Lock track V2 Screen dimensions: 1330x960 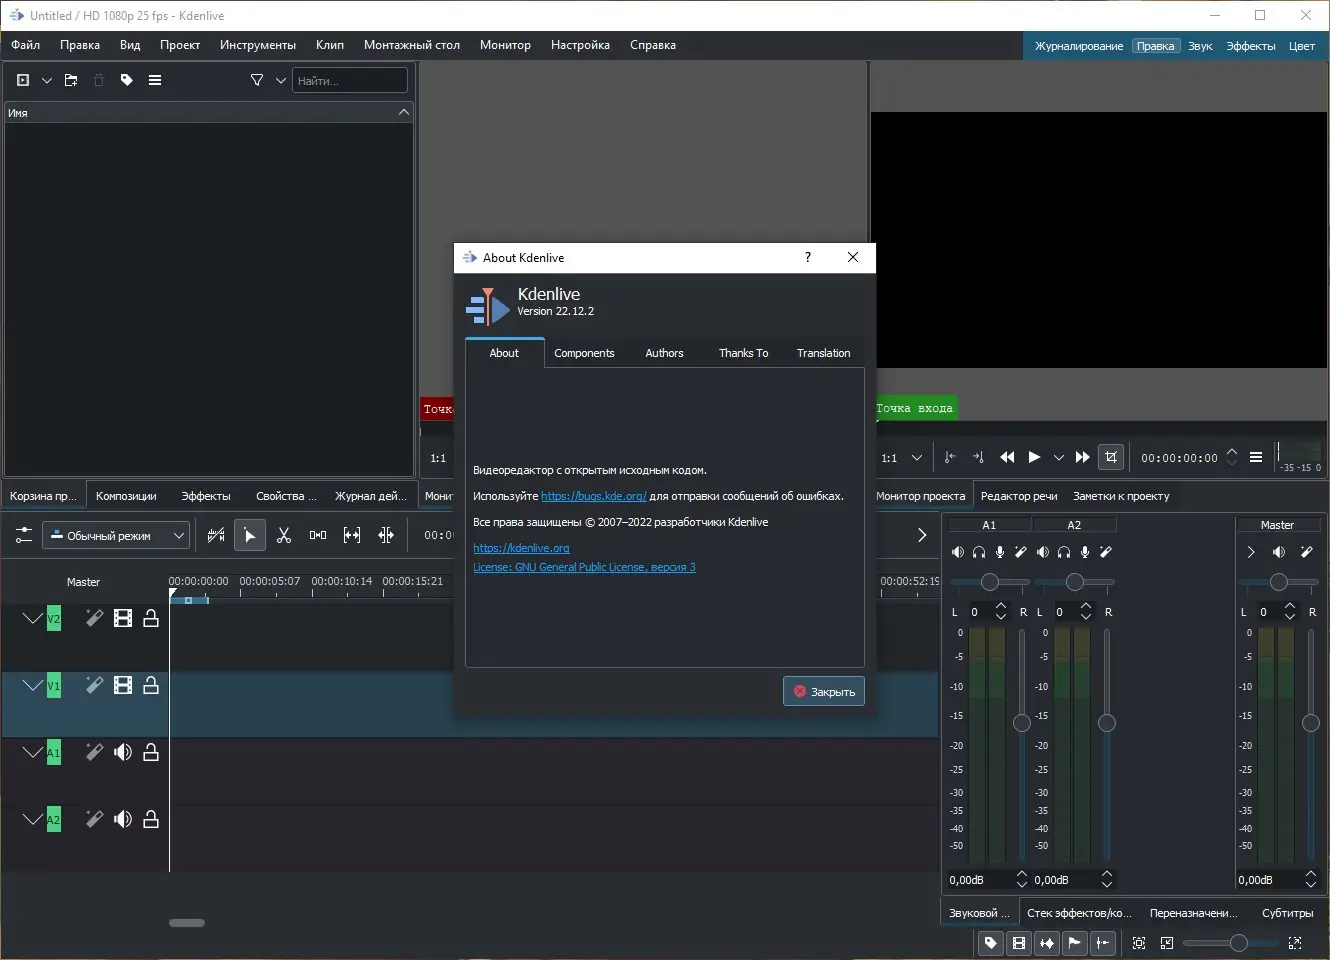tap(151, 618)
